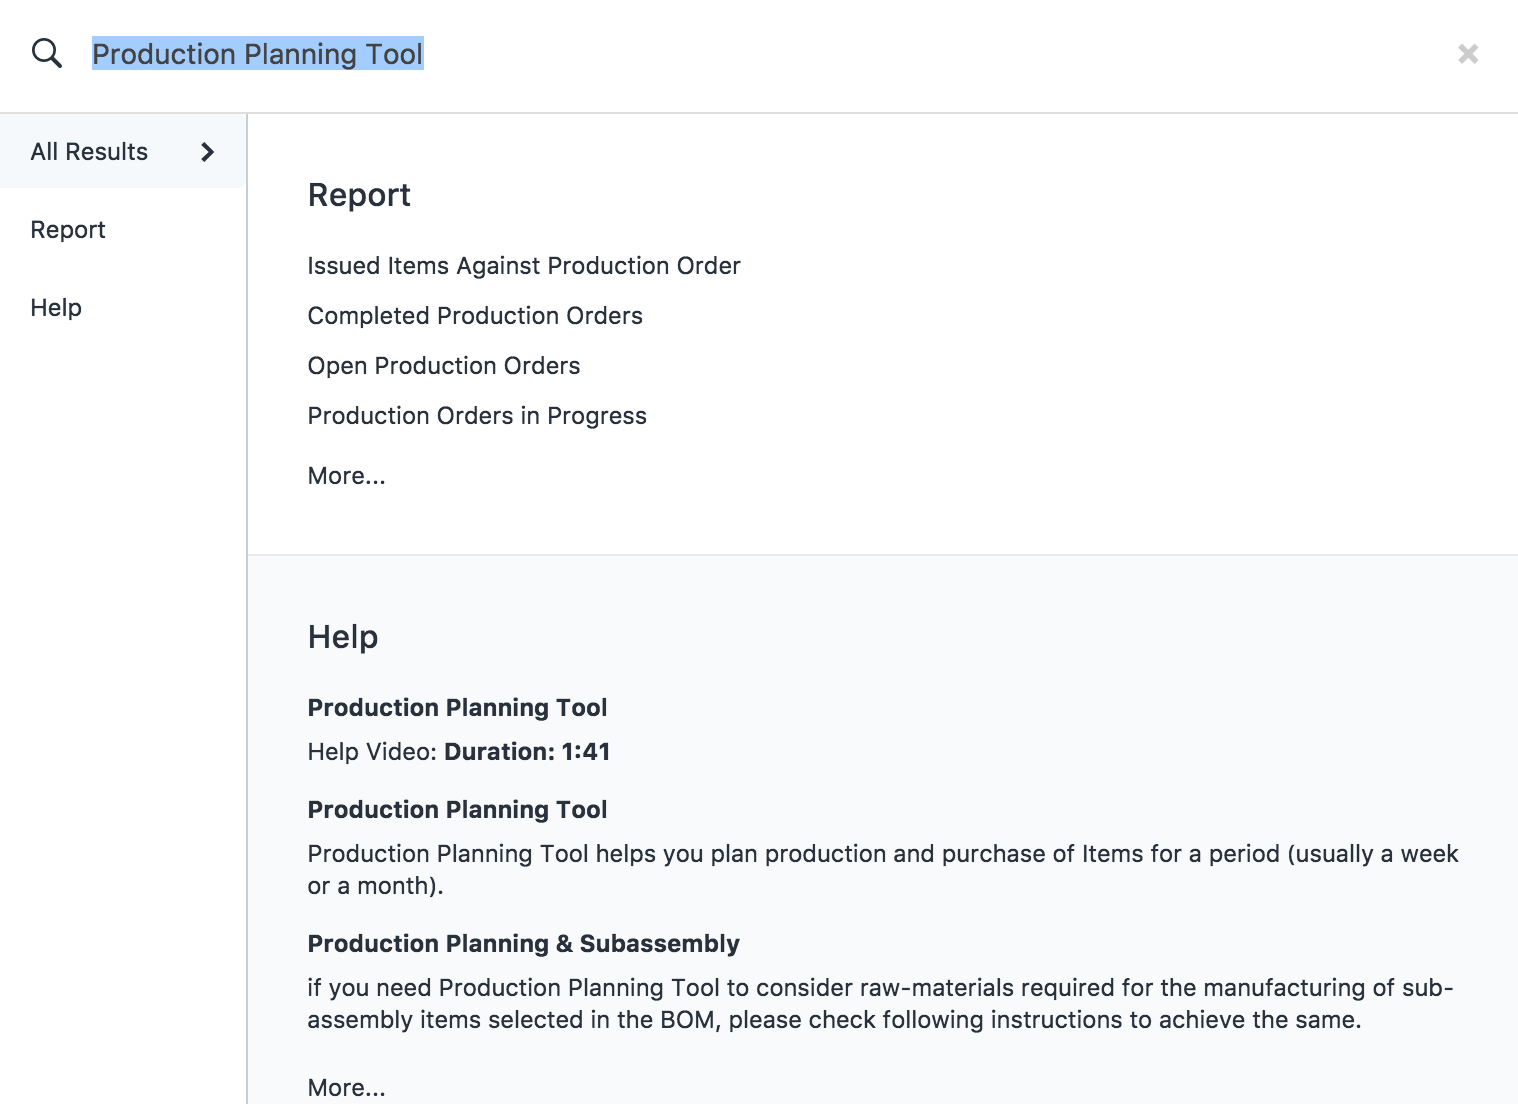
Task: Click the magnifying glass search icon
Action: click(x=47, y=53)
